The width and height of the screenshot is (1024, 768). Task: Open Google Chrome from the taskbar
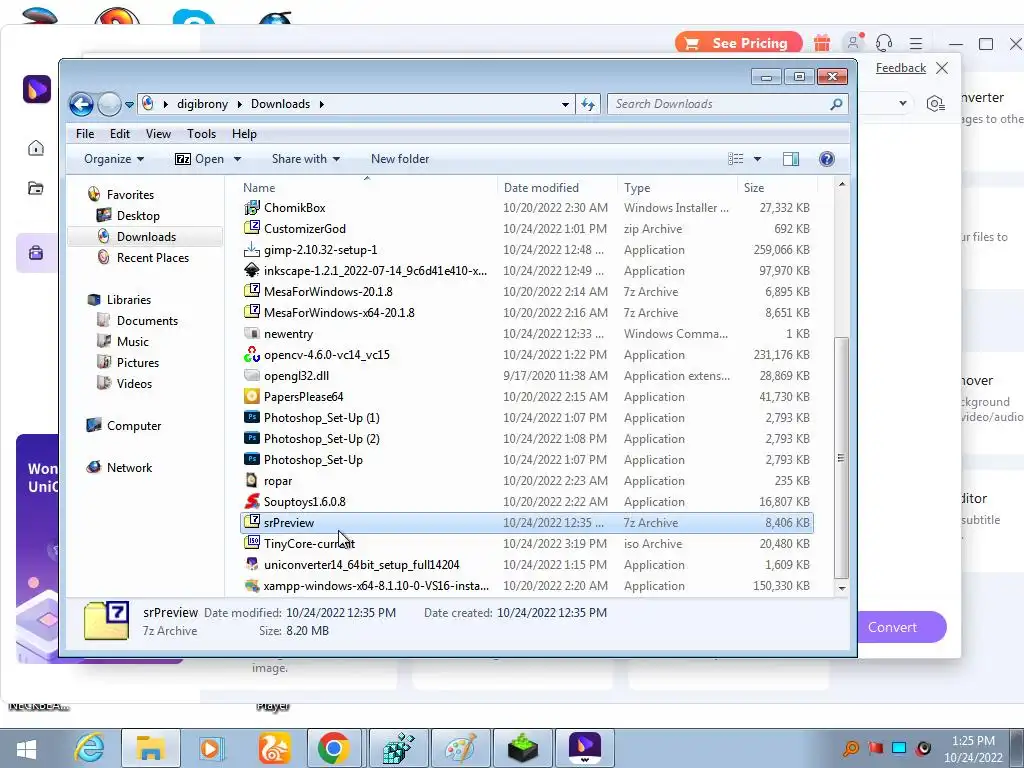(334, 748)
